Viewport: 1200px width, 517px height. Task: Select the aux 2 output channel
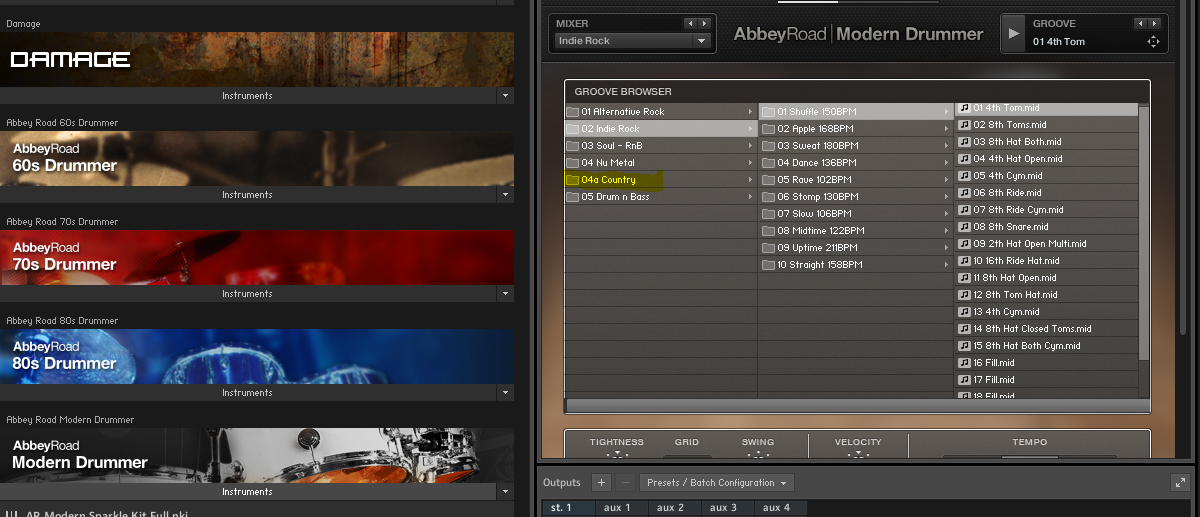click(671, 508)
